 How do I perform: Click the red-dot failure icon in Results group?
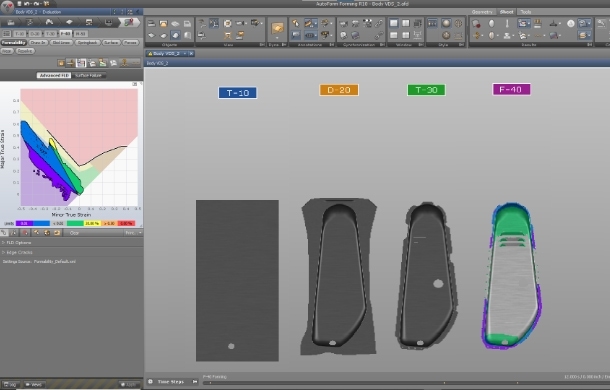coord(475,23)
